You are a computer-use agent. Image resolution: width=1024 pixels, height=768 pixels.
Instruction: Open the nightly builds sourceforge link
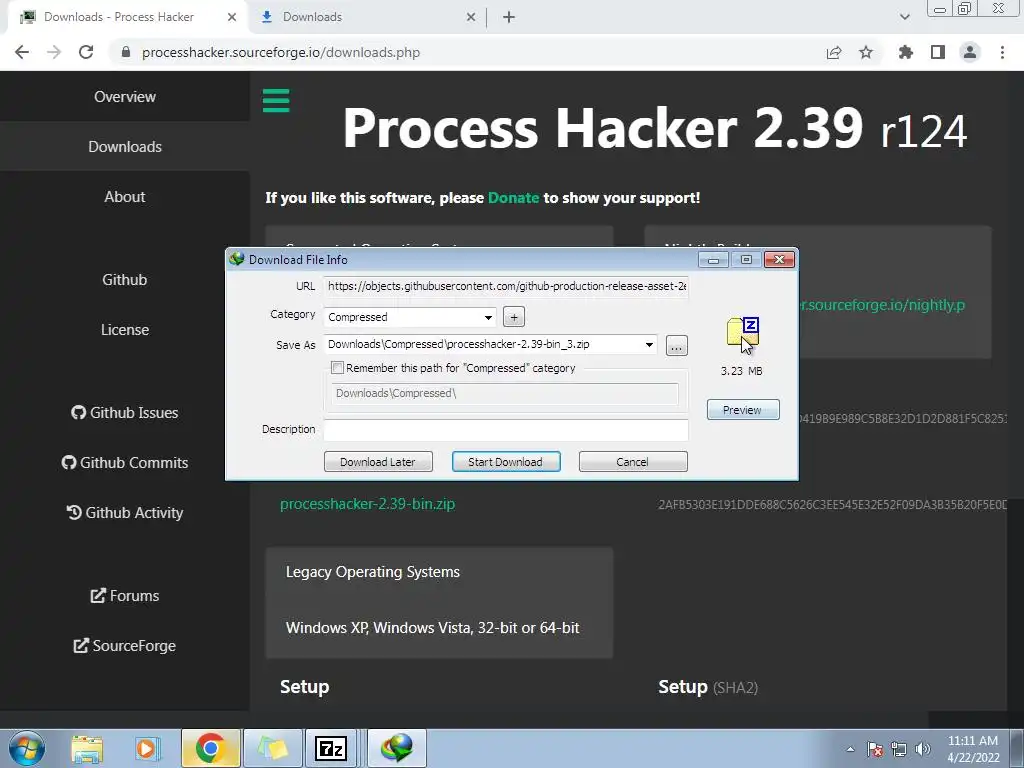click(882, 305)
